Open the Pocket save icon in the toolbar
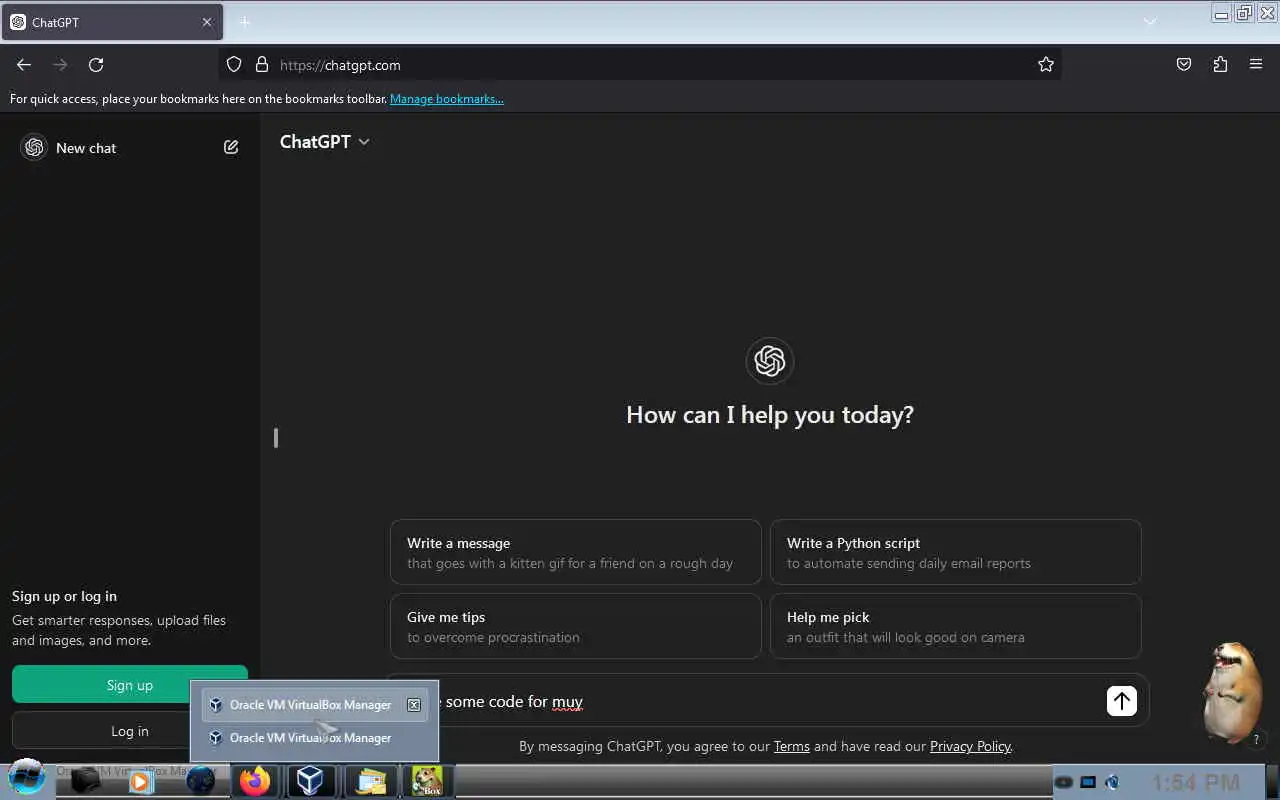The image size is (1280, 800). pyautogui.click(x=1184, y=65)
